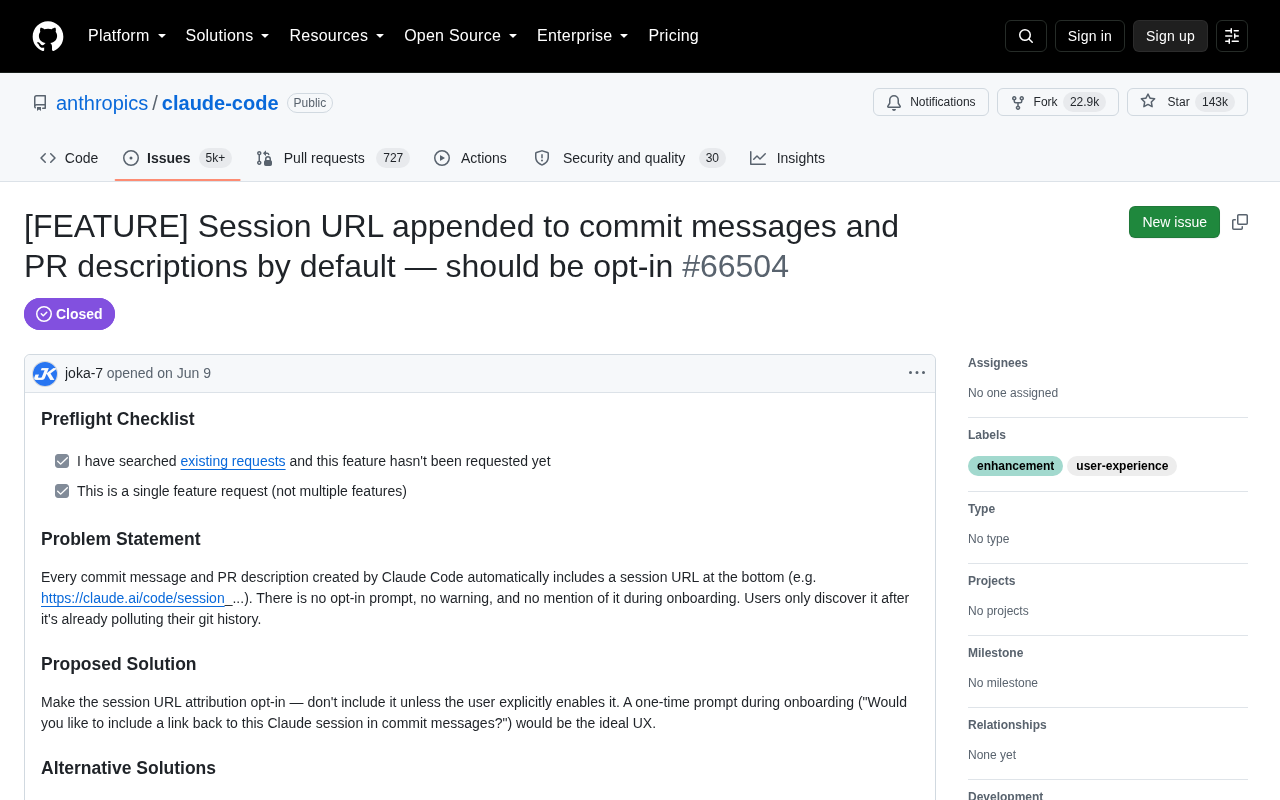Fork the claude-code repository
Screen dimensions: 1280x800
(1058, 102)
